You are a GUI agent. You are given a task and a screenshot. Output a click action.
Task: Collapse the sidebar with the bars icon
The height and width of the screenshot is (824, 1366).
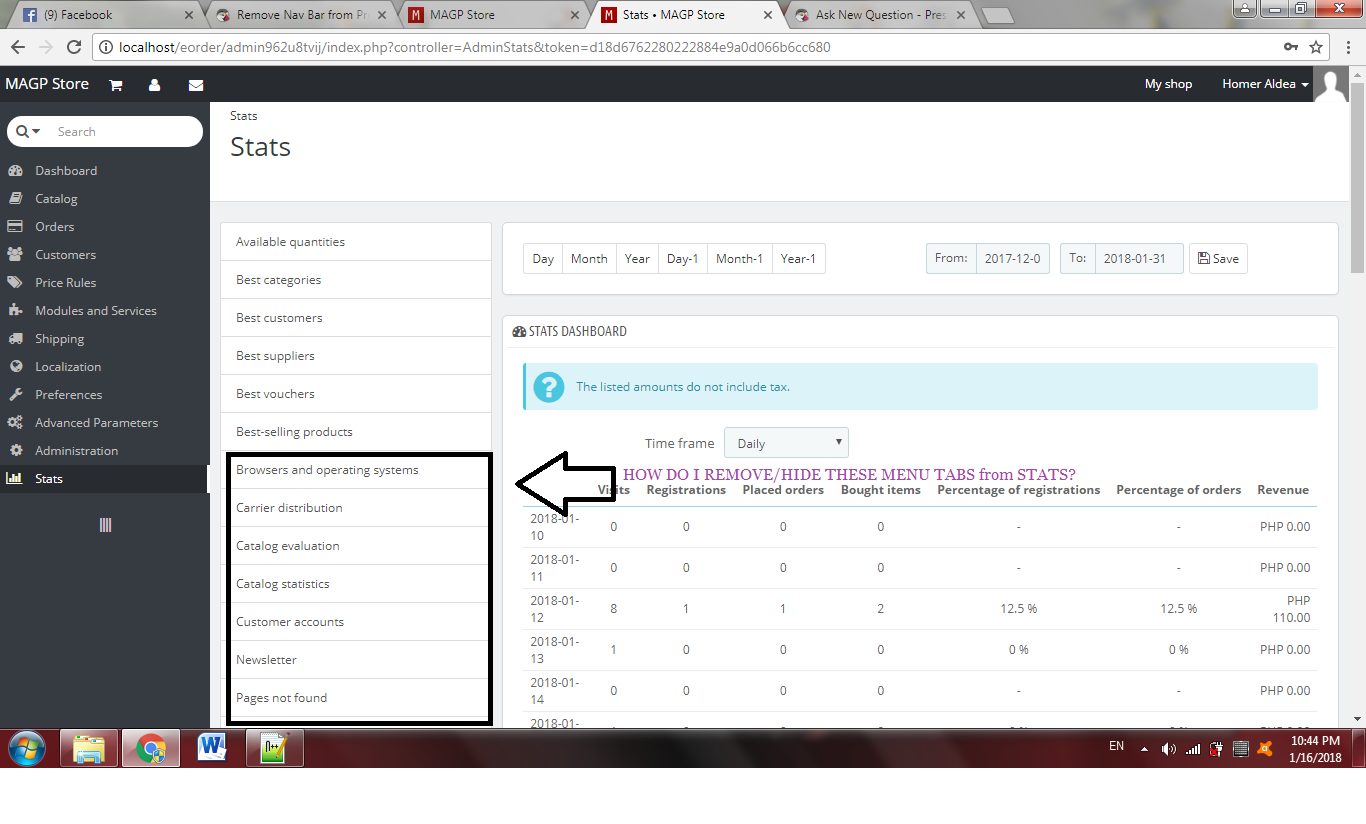[105, 525]
